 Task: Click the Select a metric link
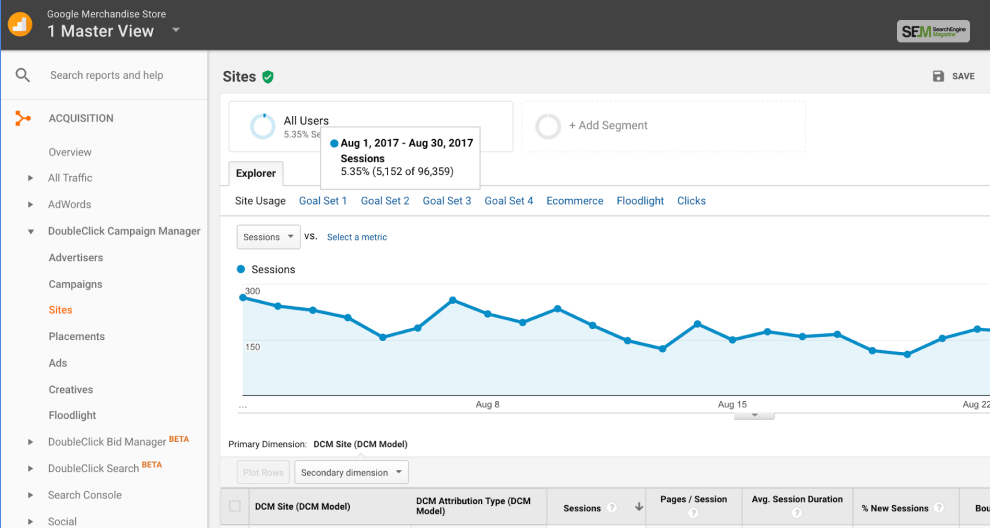(x=357, y=237)
